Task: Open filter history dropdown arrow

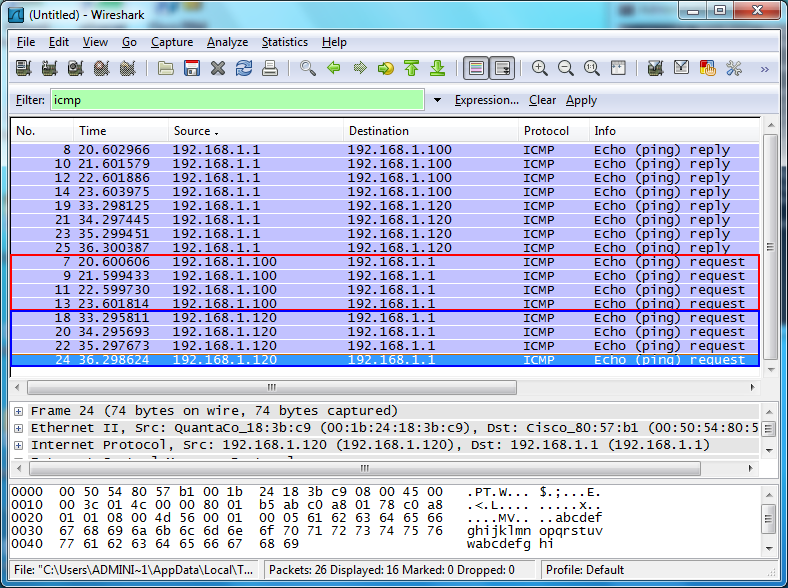Action: pyautogui.click(x=437, y=100)
